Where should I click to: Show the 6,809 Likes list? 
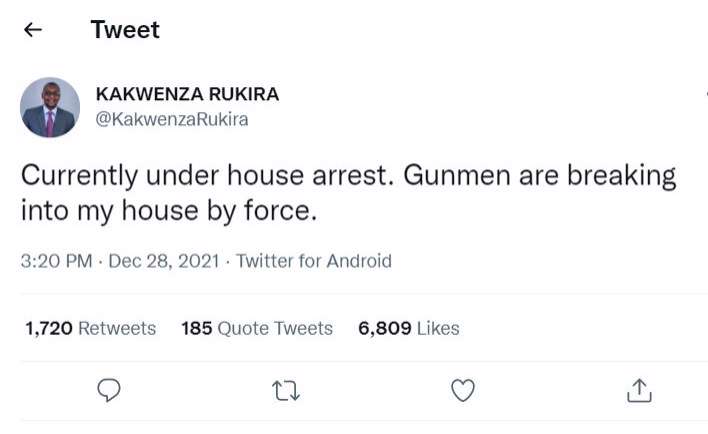pyautogui.click(x=408, y=328)
